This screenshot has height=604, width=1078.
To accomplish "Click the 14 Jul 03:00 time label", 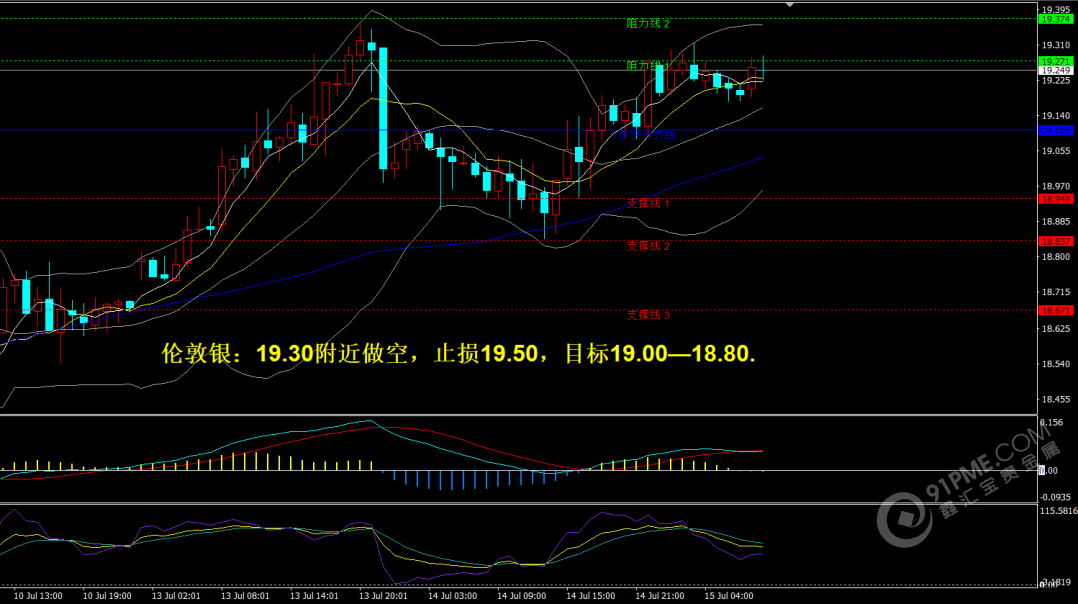I will click(x=452, y=596).
